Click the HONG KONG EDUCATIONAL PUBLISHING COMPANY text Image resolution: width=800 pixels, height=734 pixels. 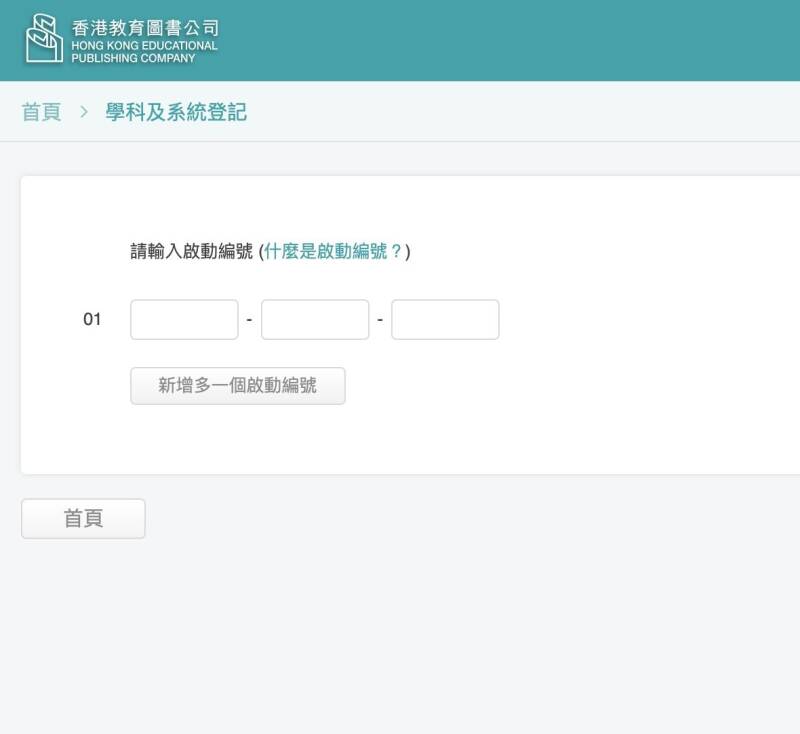pyautogui.click(x=144, y=52)
